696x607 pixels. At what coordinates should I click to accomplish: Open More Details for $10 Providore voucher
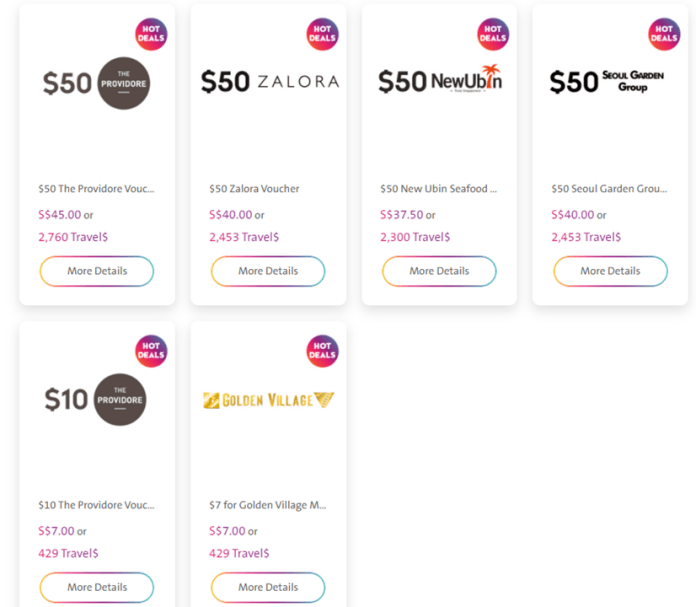pos(97,587)
